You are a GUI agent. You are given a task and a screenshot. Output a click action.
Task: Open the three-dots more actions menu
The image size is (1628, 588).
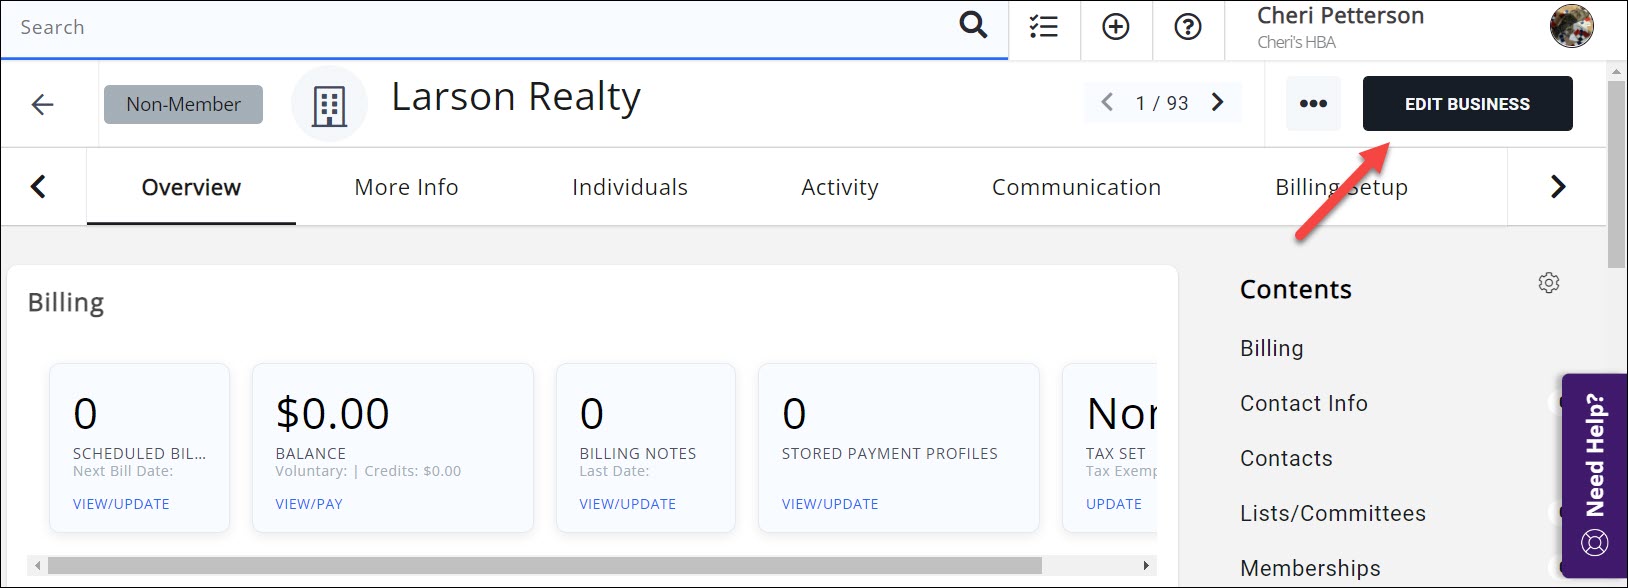1313,104
